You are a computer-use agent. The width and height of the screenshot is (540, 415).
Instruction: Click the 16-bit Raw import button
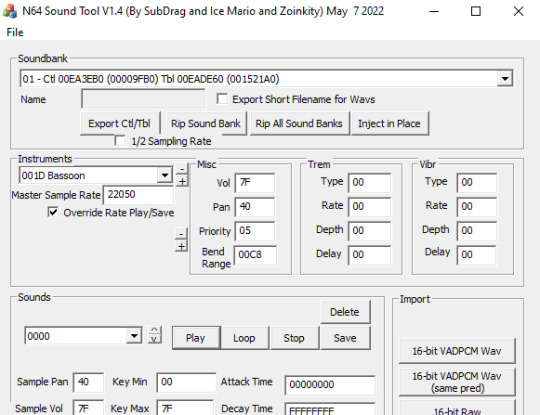[457, 408]
